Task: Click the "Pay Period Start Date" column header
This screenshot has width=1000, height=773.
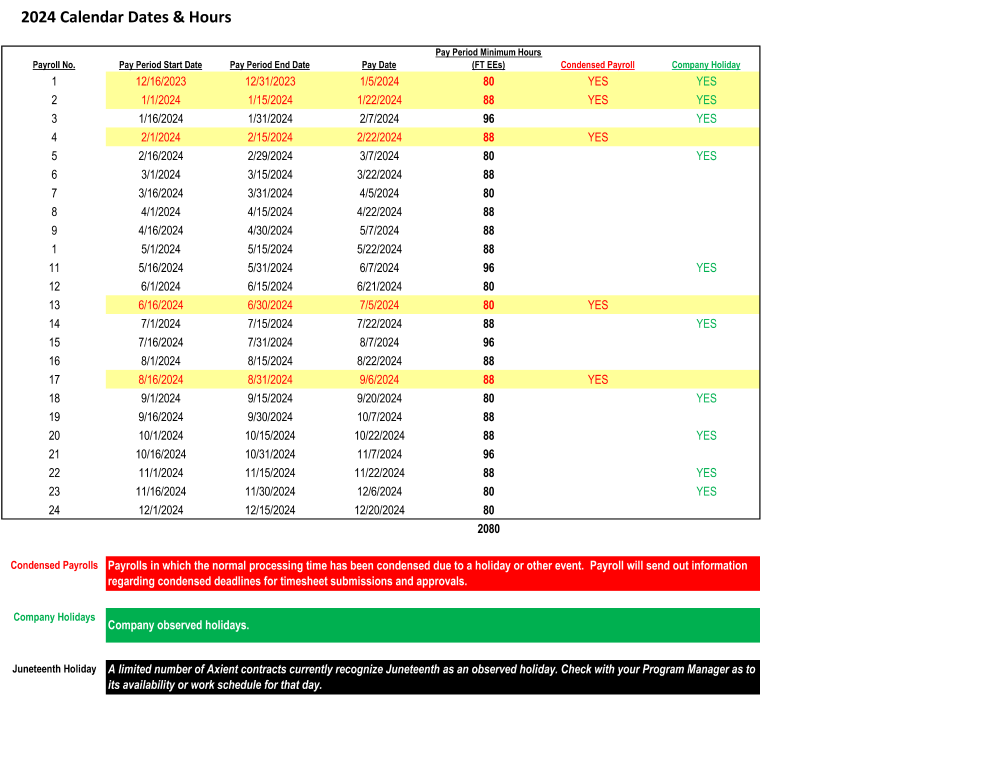Action: click(160, 64)
